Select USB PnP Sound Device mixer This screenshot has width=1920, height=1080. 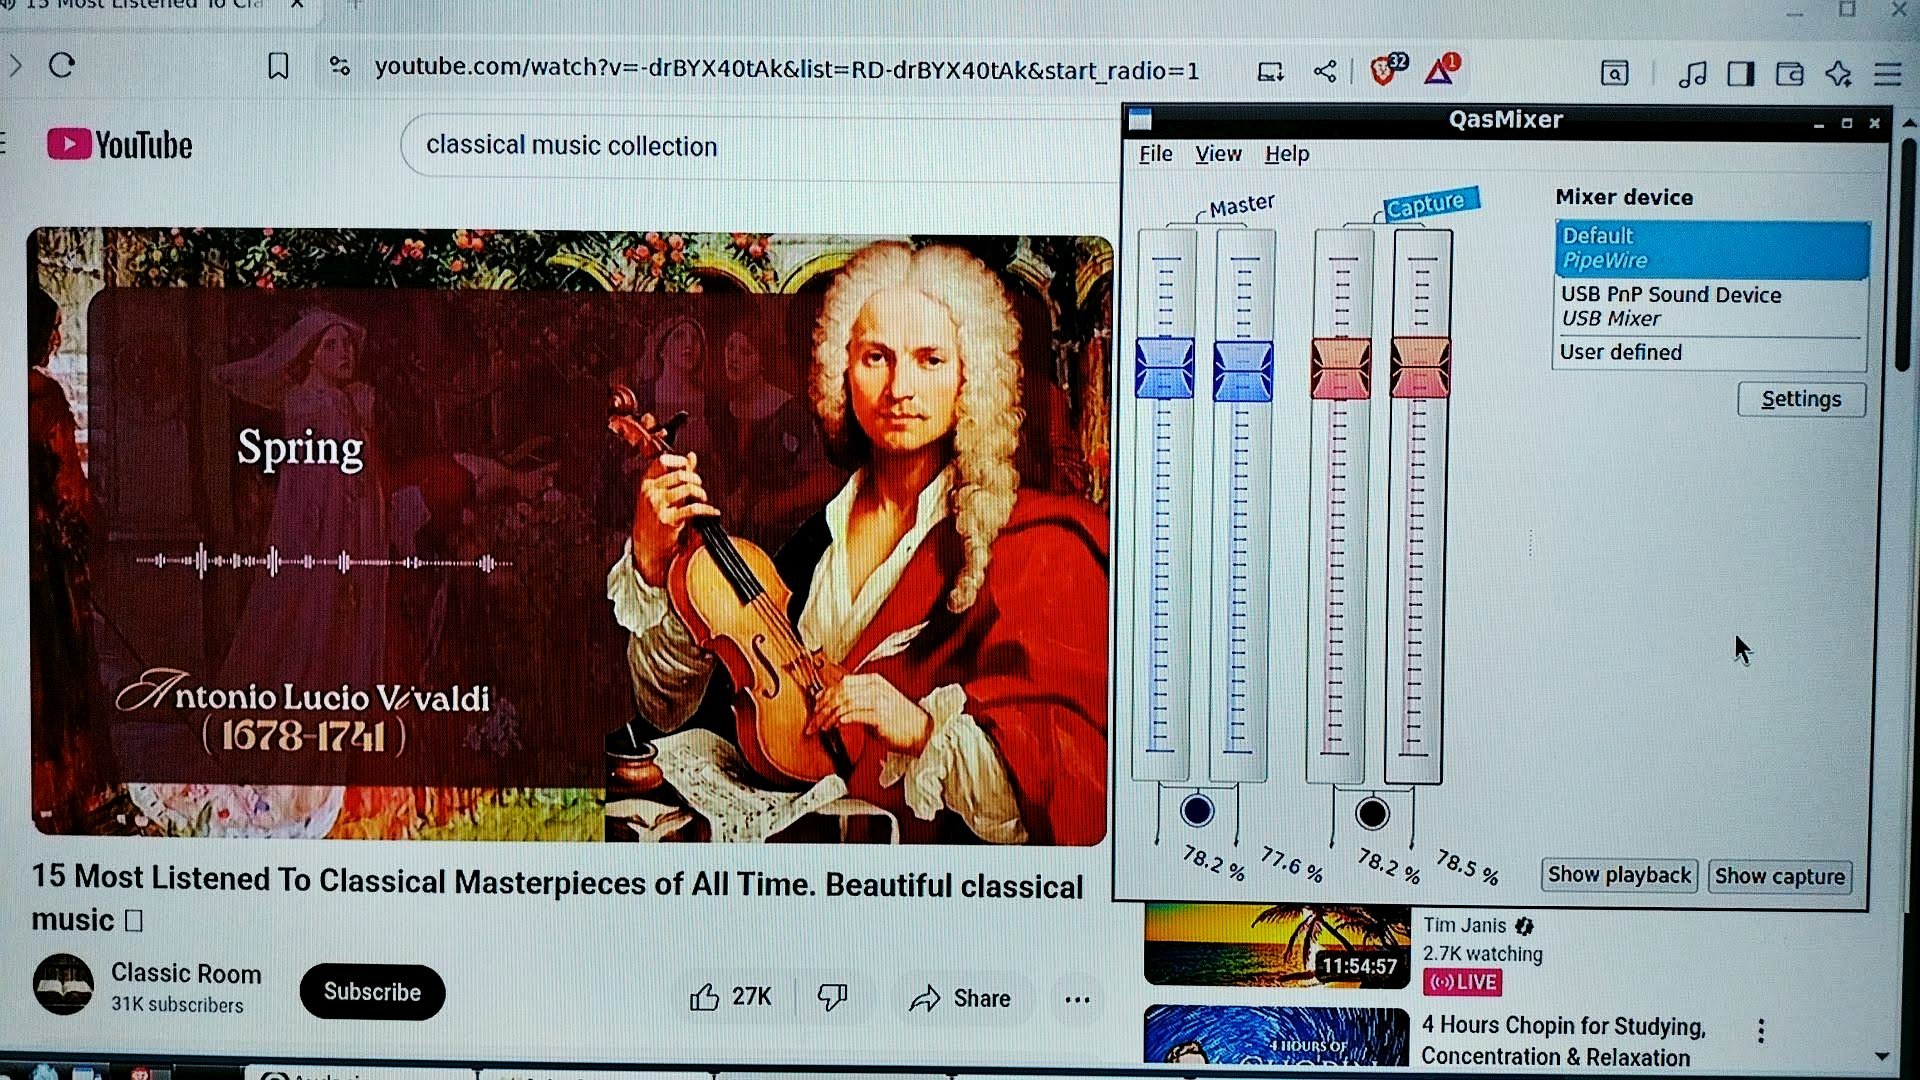[1711, 306]
